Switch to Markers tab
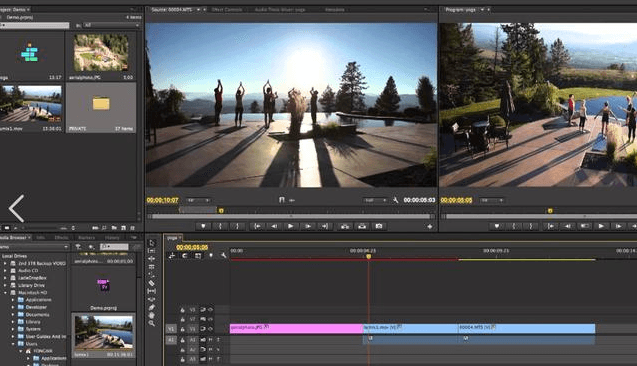The image size is (637, 366). click(x=86, y=238)
